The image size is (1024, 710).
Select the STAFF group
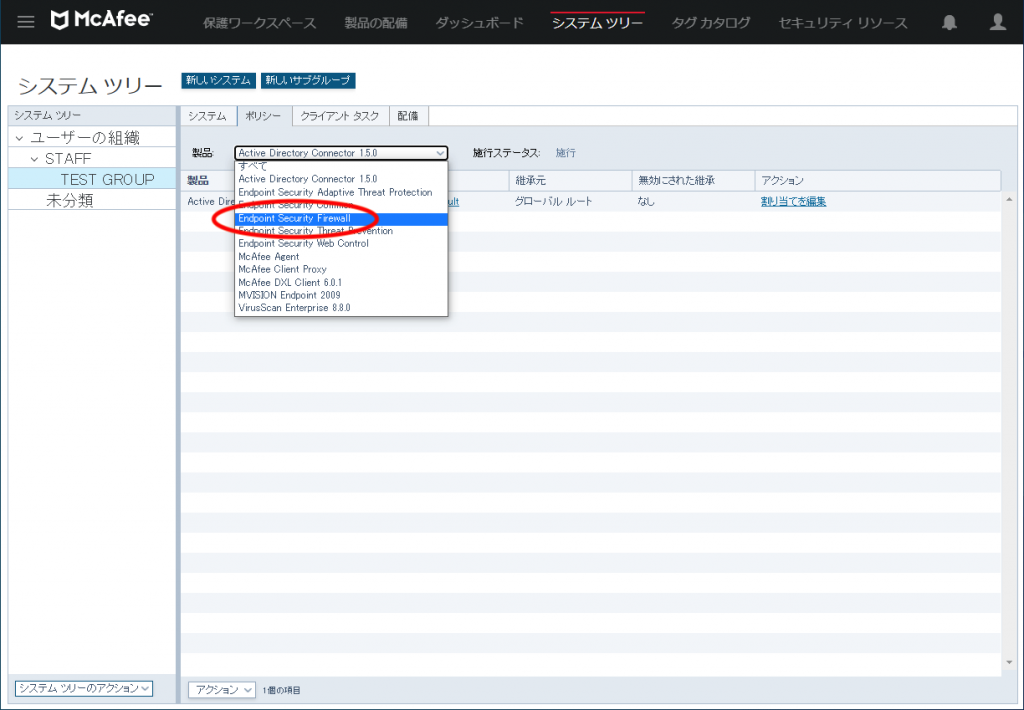[68, 159]
